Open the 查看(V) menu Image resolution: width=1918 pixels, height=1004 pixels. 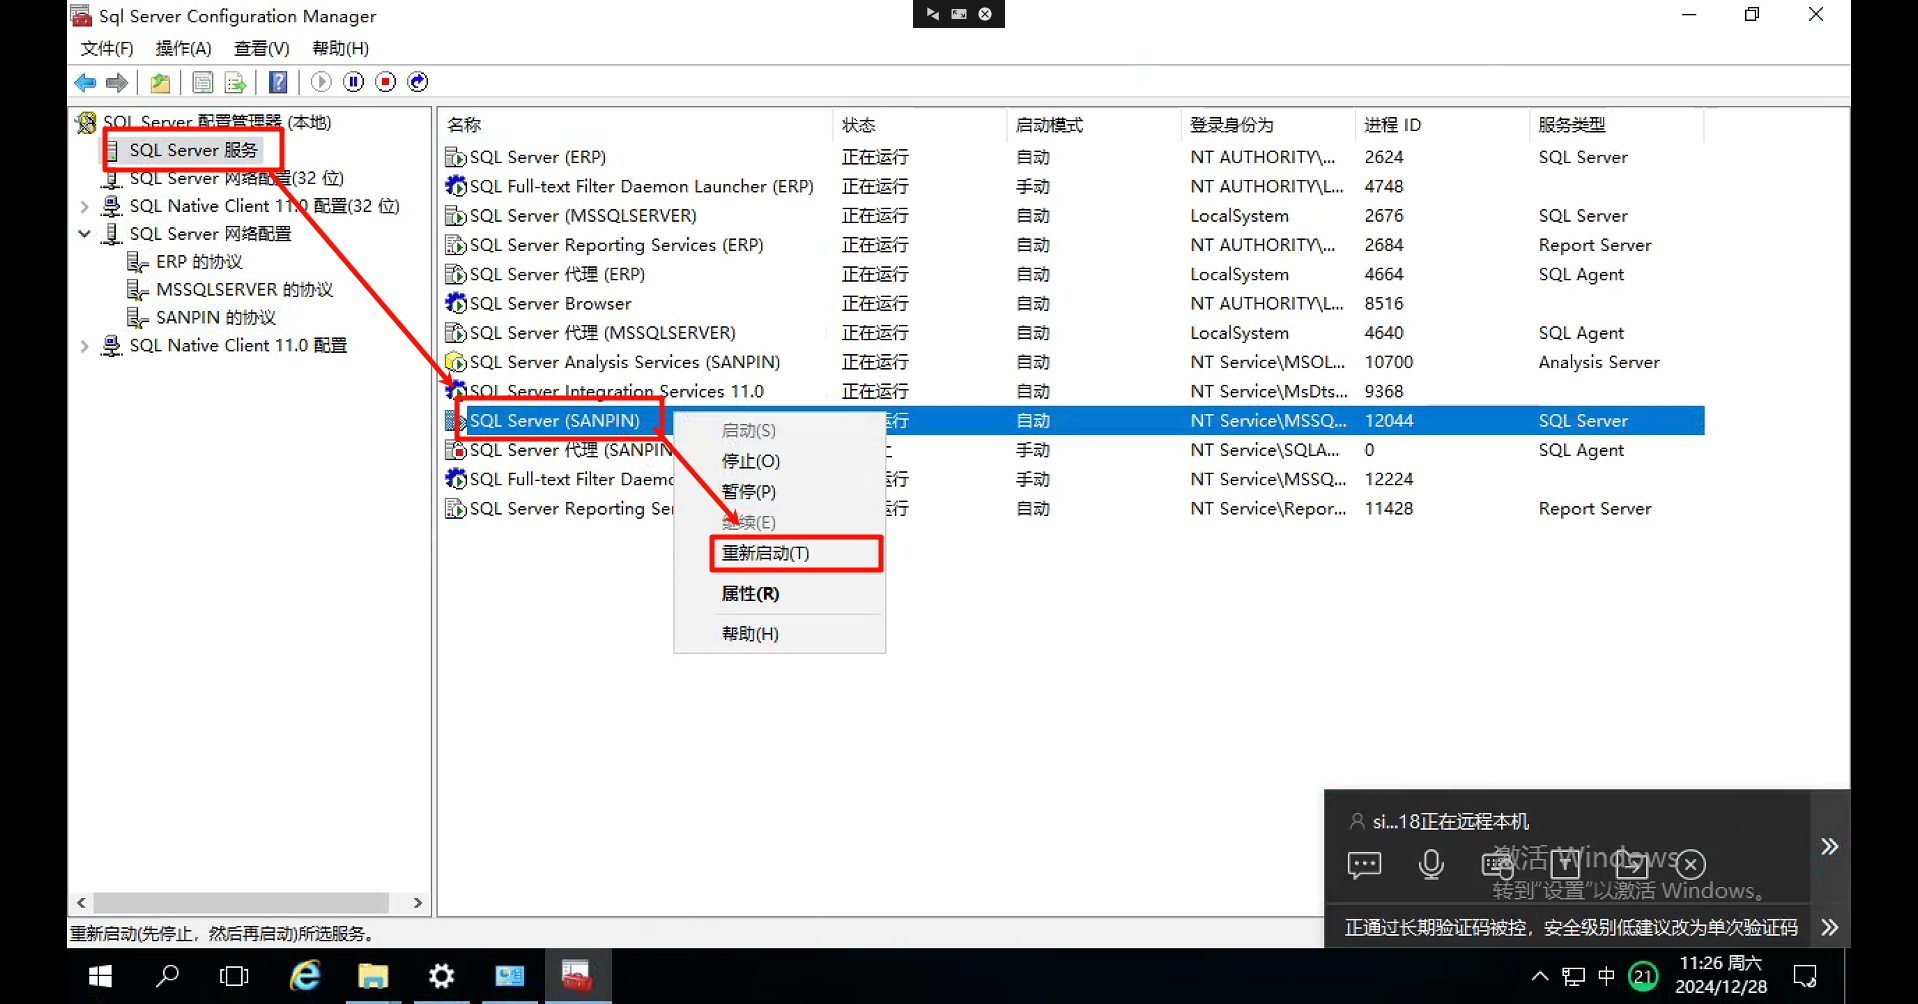tap(261, 48)
